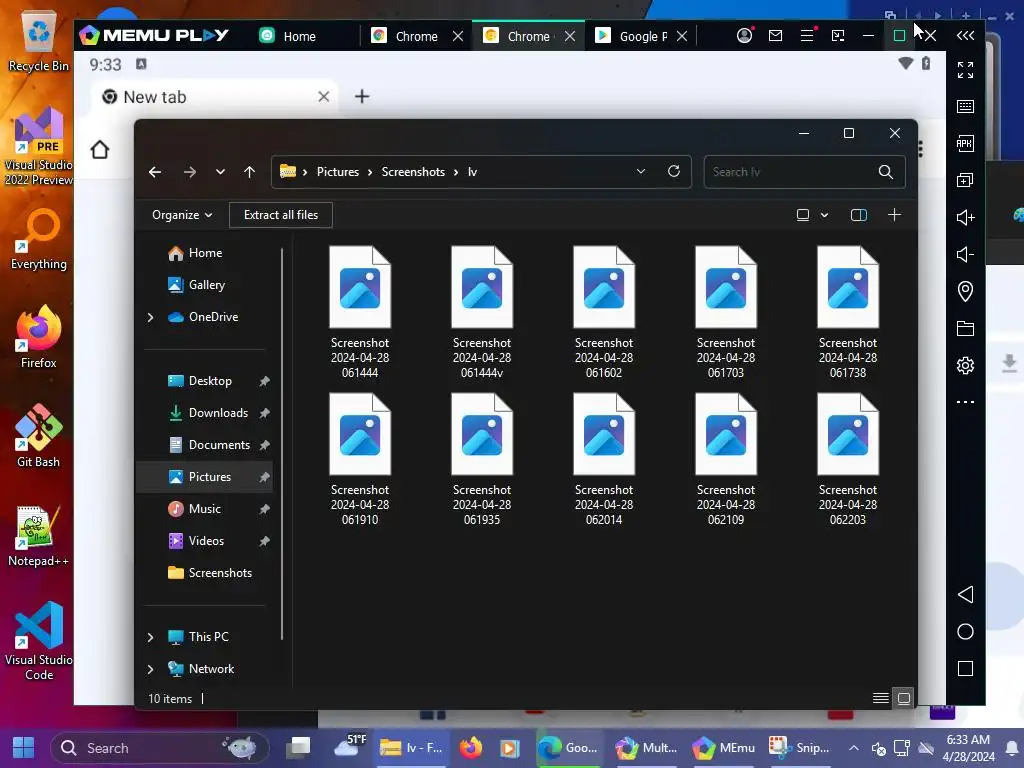Open Snipping Tool taskbar item
Viewport: 1024px width, 768px height.
click(800, 748)
